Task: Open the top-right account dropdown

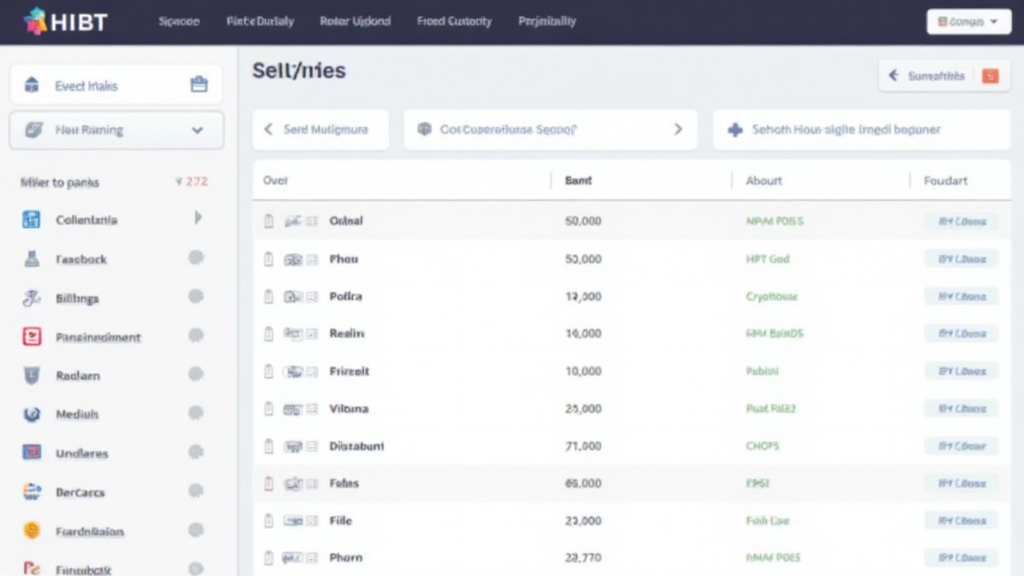Action: click(x=968, y=21)
